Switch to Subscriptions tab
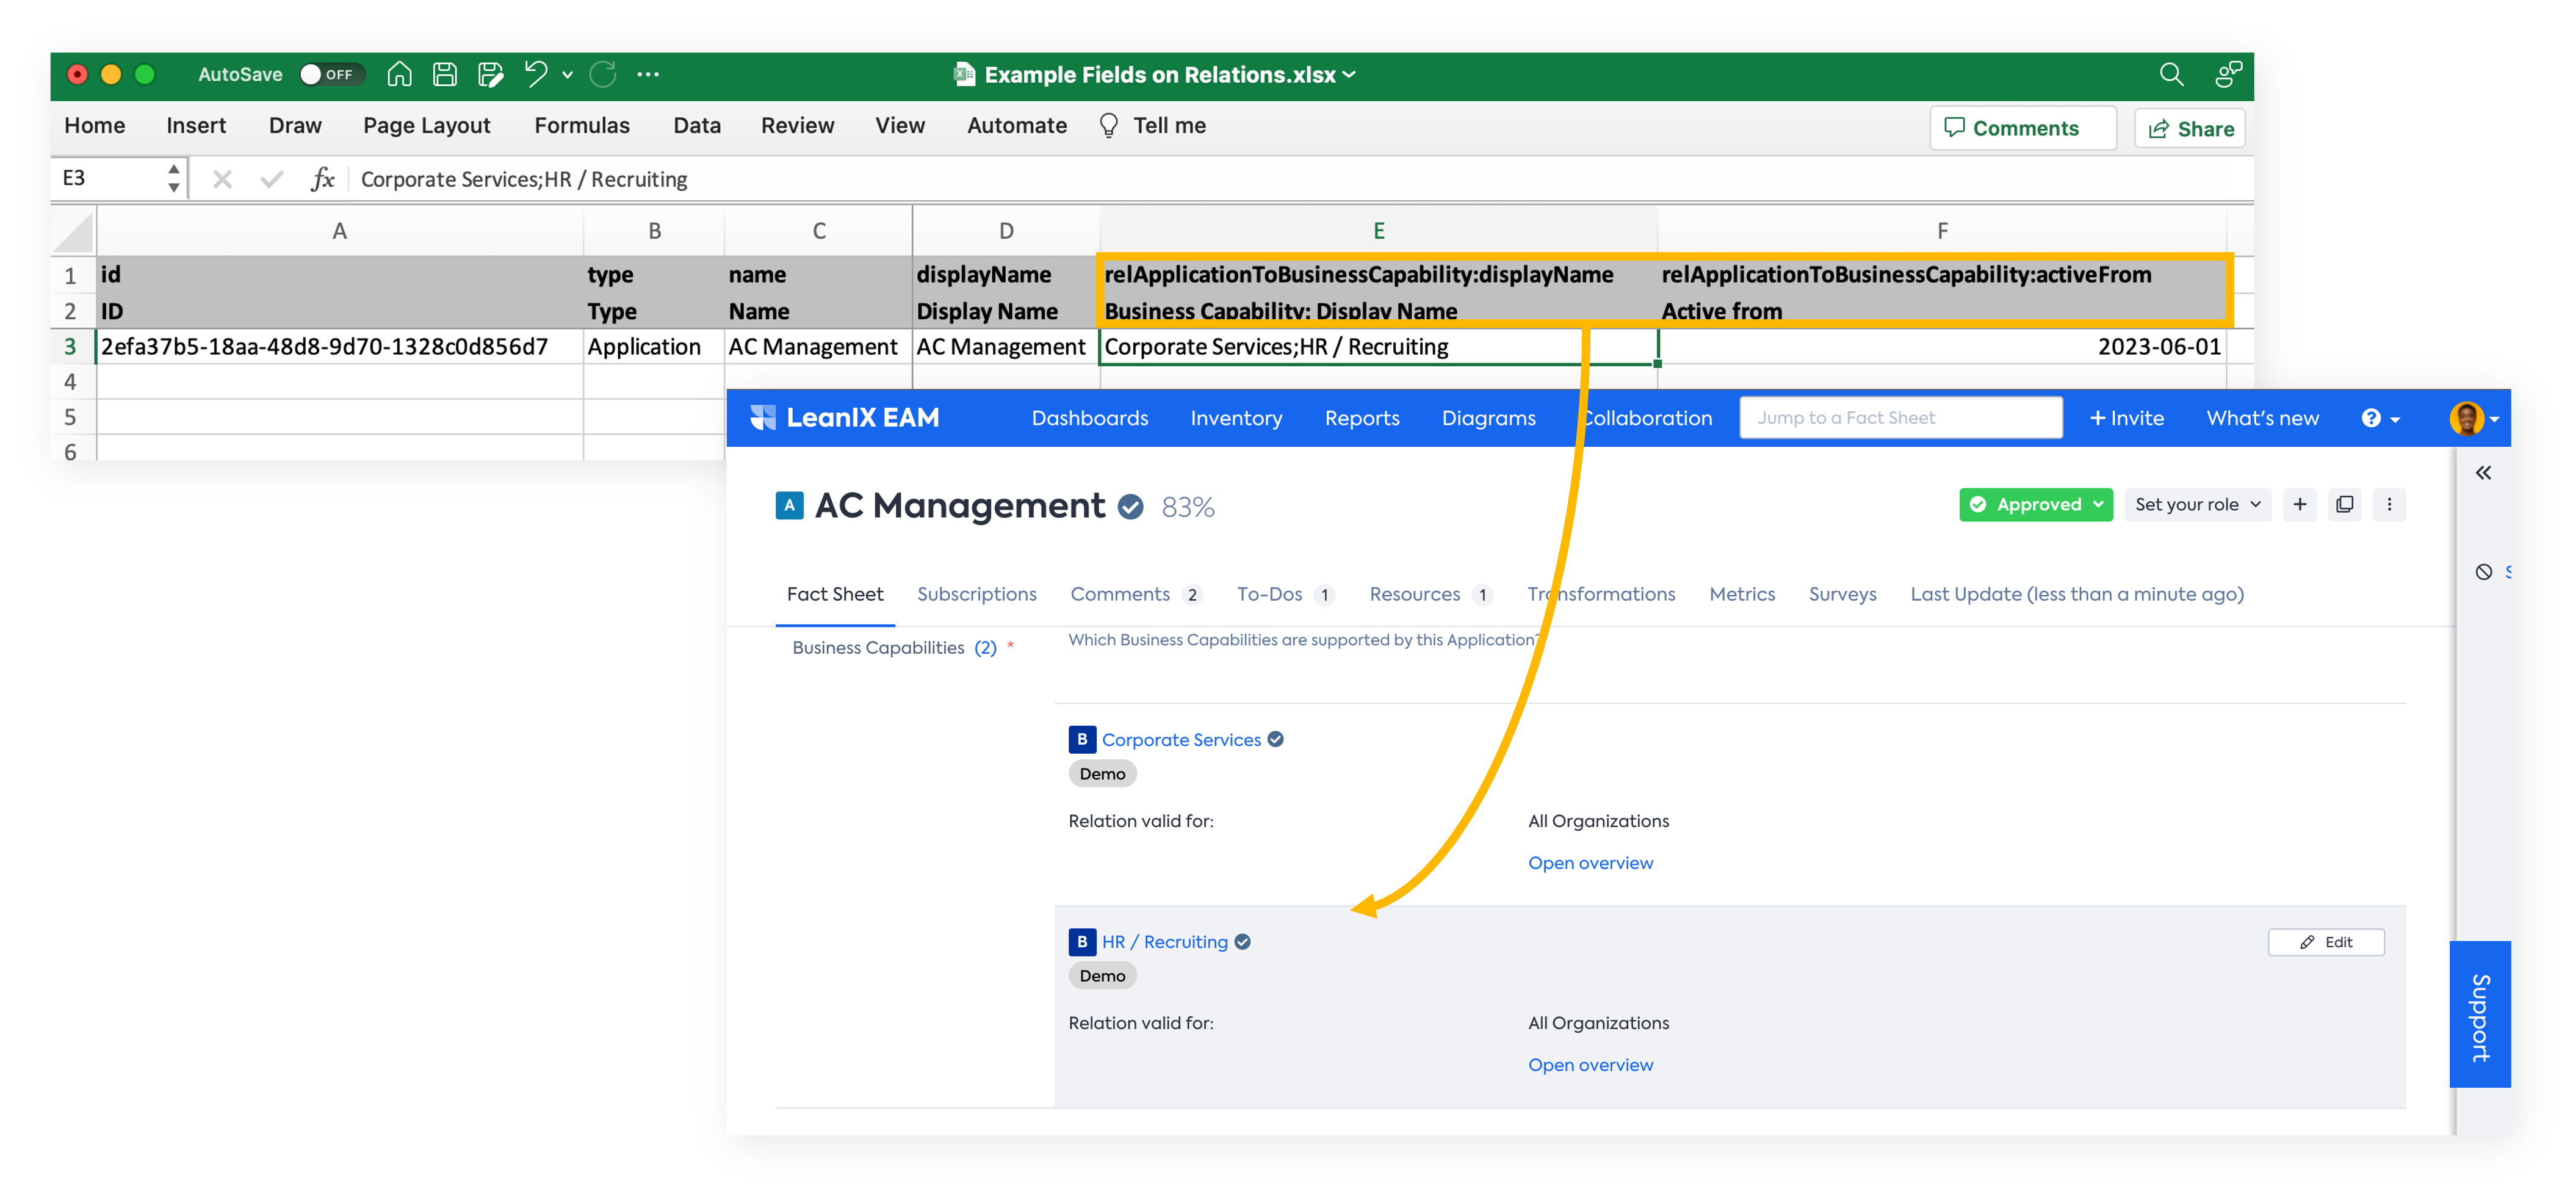 (x=976, y=595)
